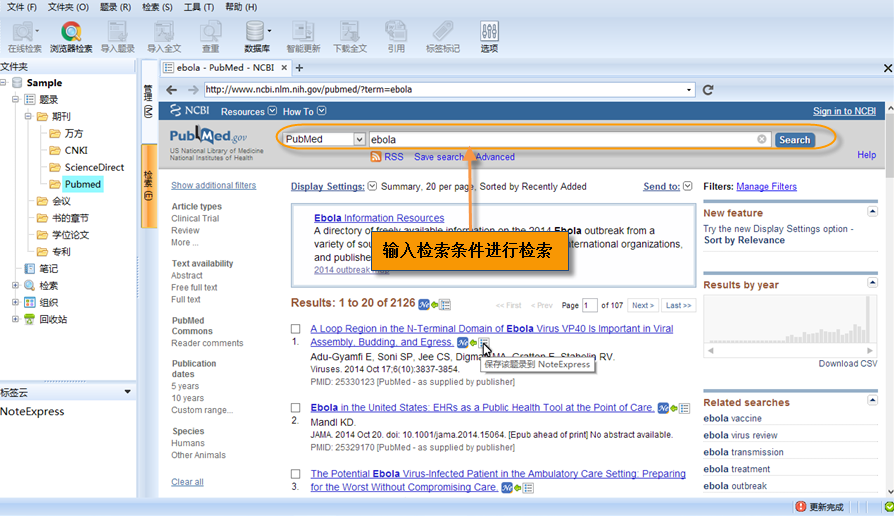Click Sign in to NCBI
This screenshot has width=894, height=516.
pyautogui.click(x=844, y=111)
